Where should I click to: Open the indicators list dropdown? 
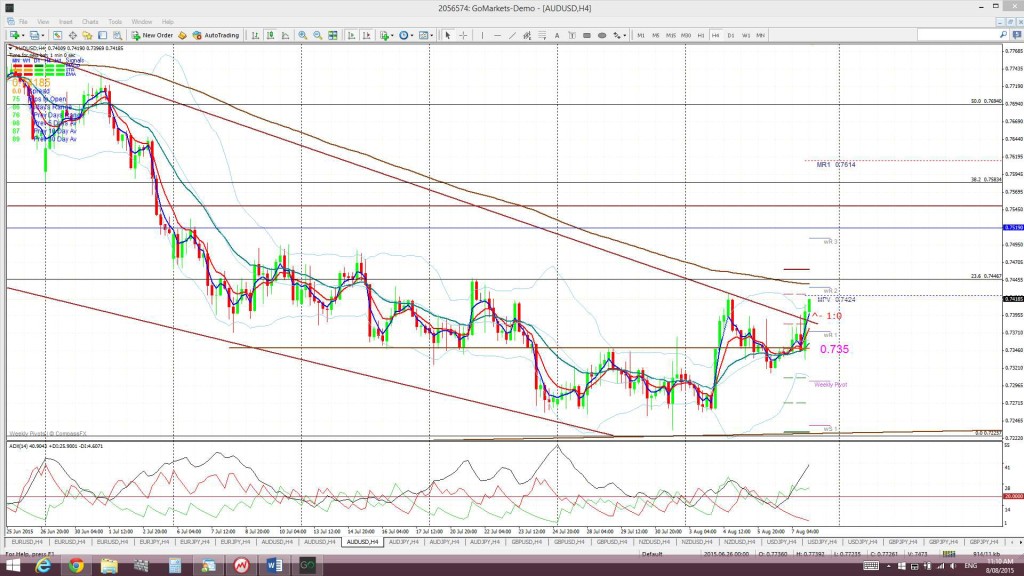392,35
